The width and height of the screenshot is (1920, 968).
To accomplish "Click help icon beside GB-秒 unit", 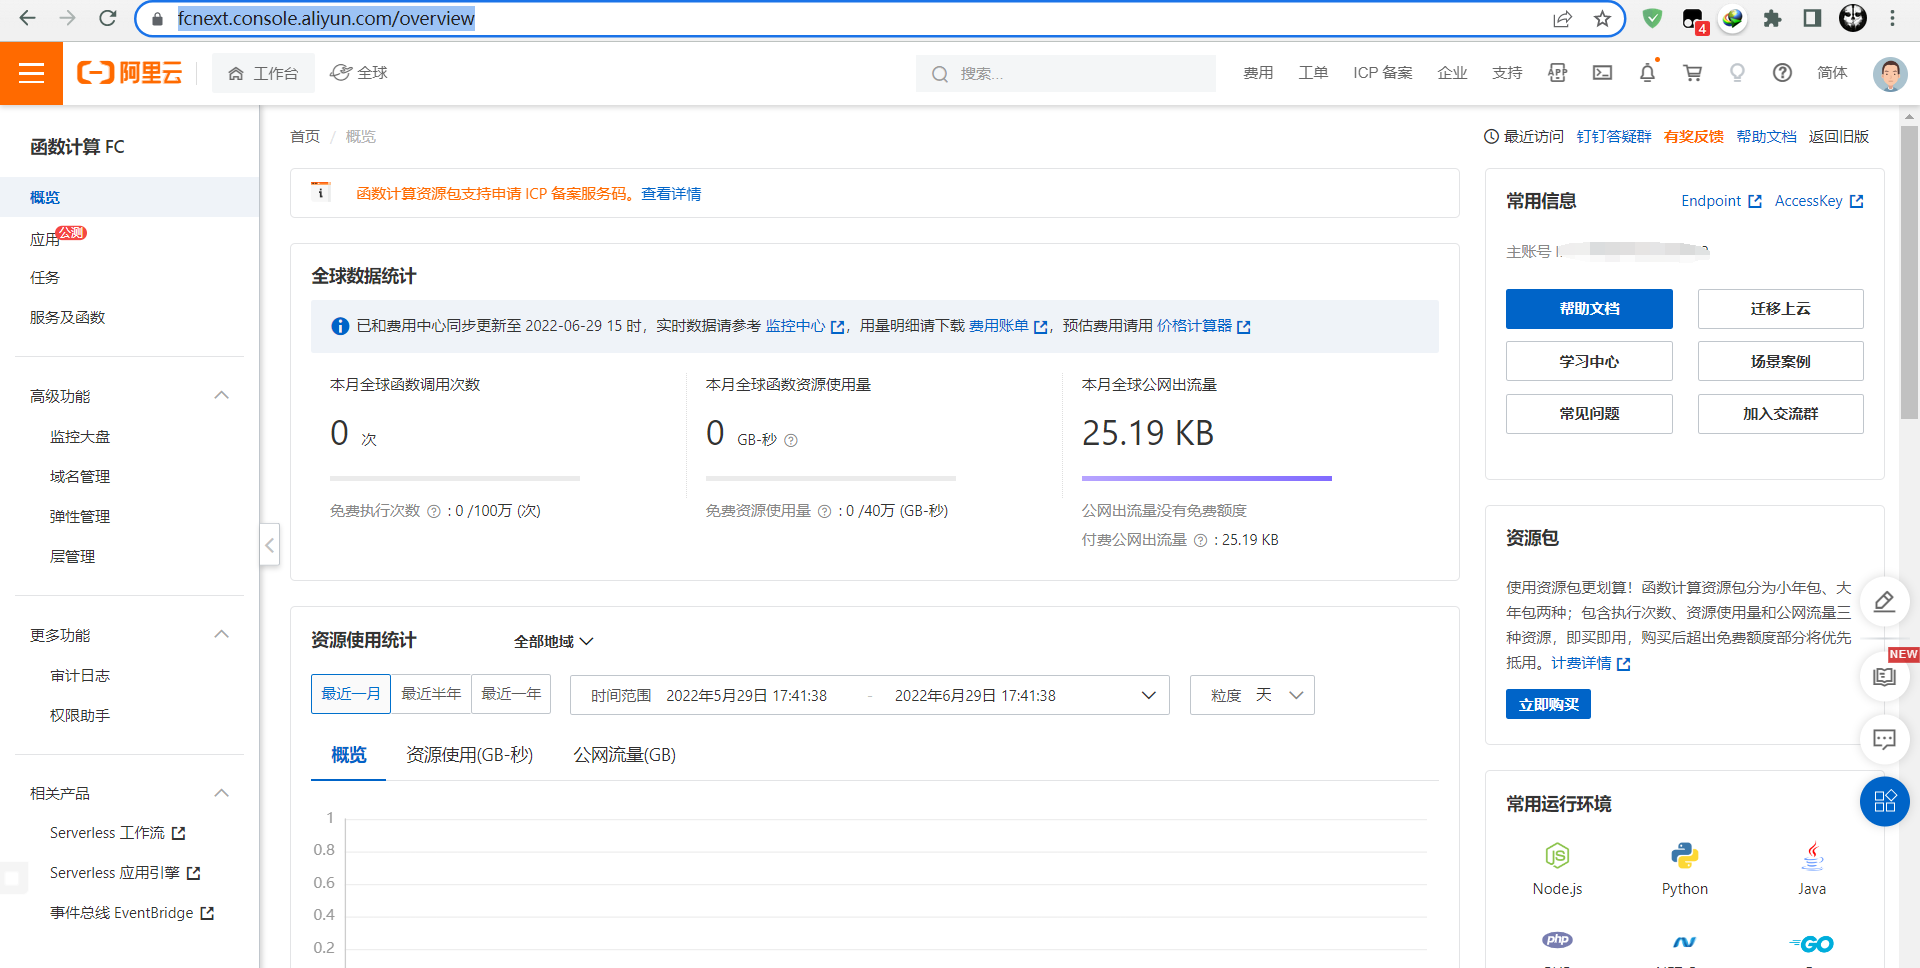I will pos(791,440).
